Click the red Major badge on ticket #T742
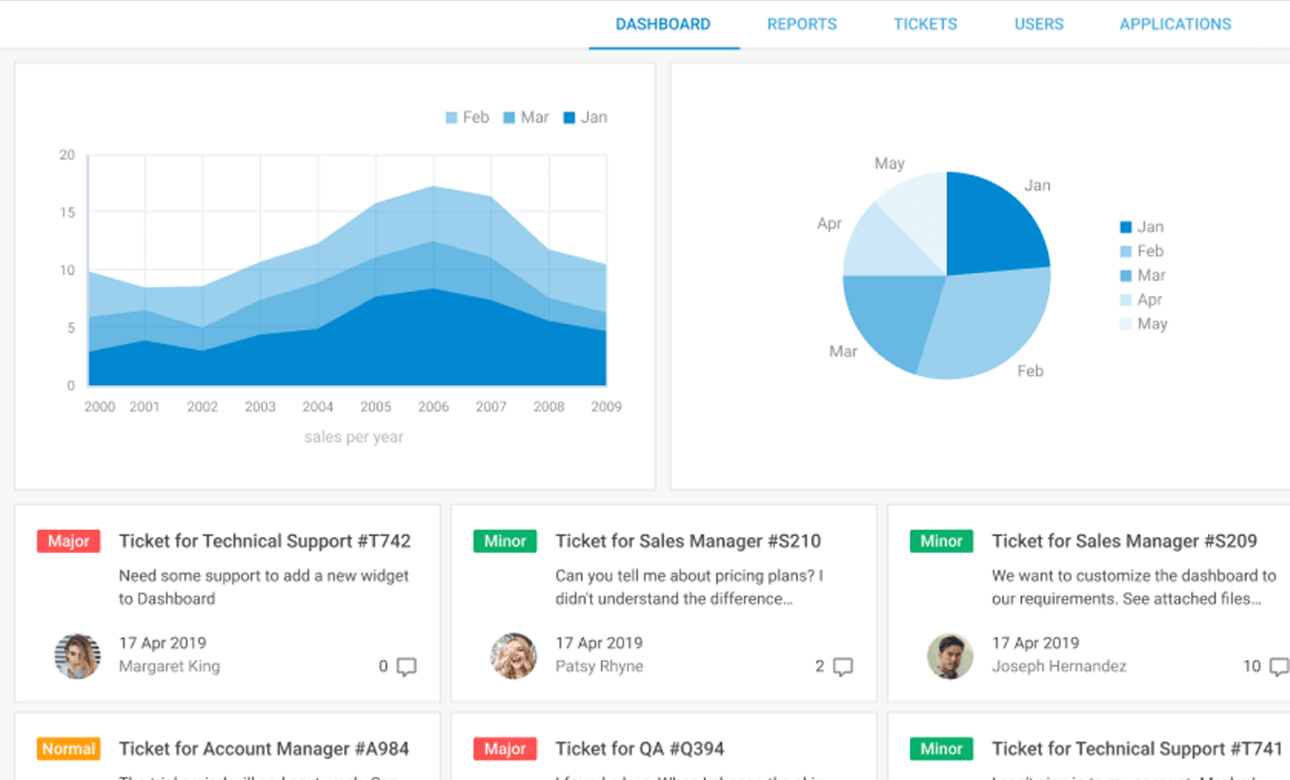 point(69,541)
